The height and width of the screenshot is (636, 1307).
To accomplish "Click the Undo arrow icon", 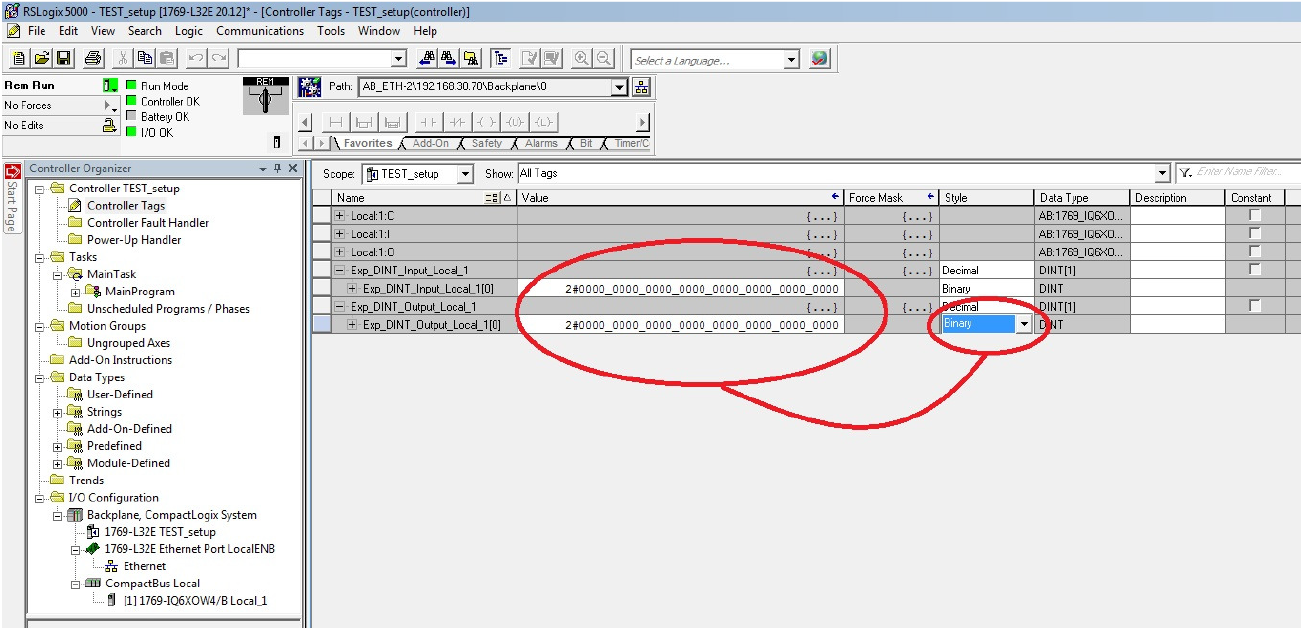I will click(x=196, y=59).
